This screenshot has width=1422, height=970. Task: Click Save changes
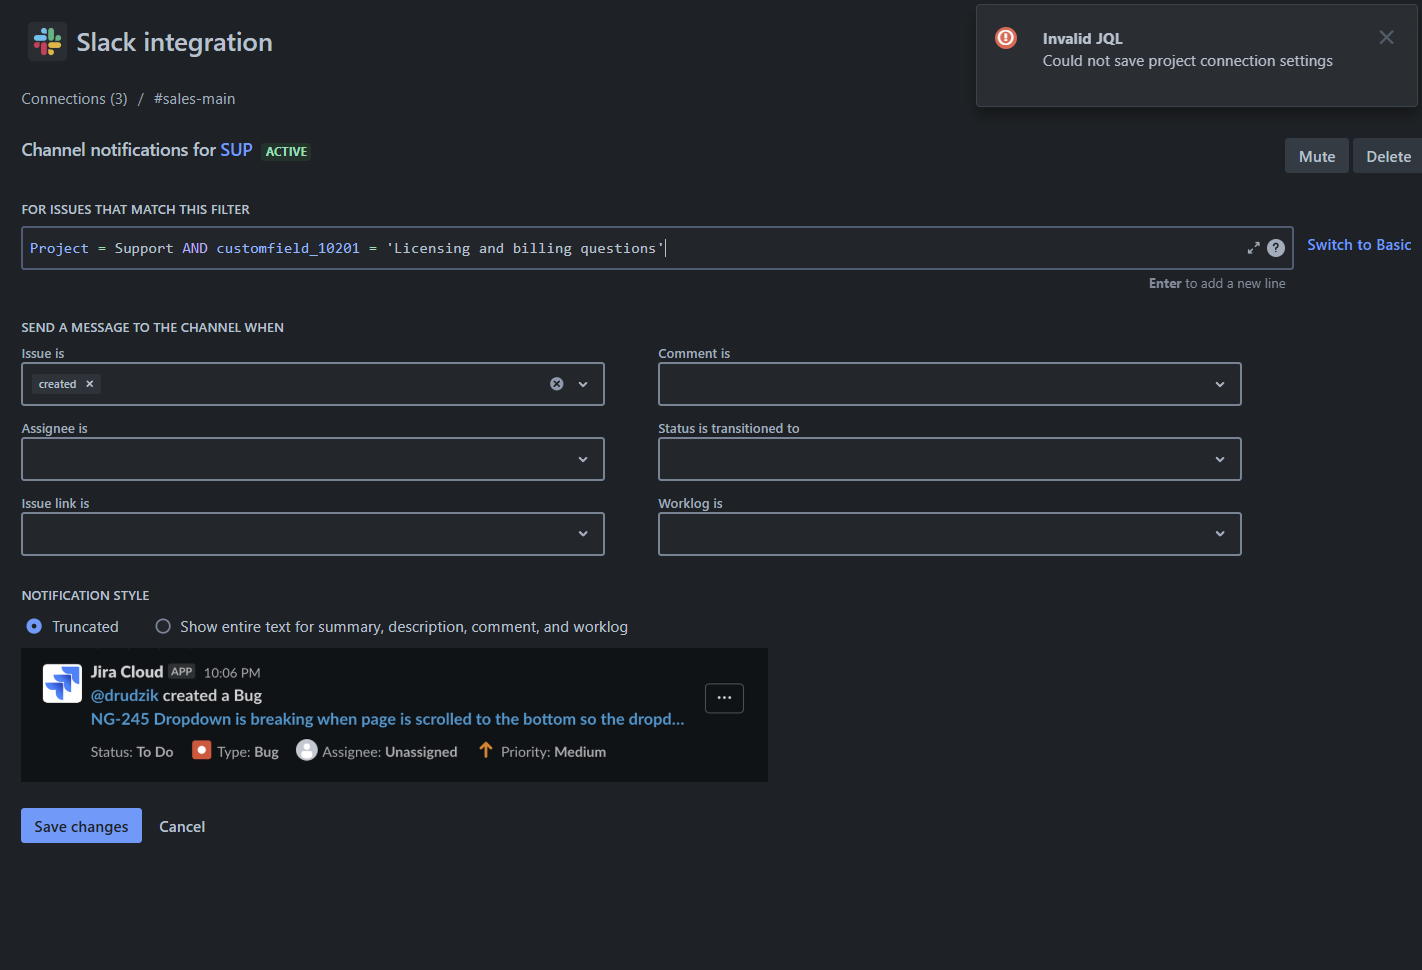pos(81,825)
